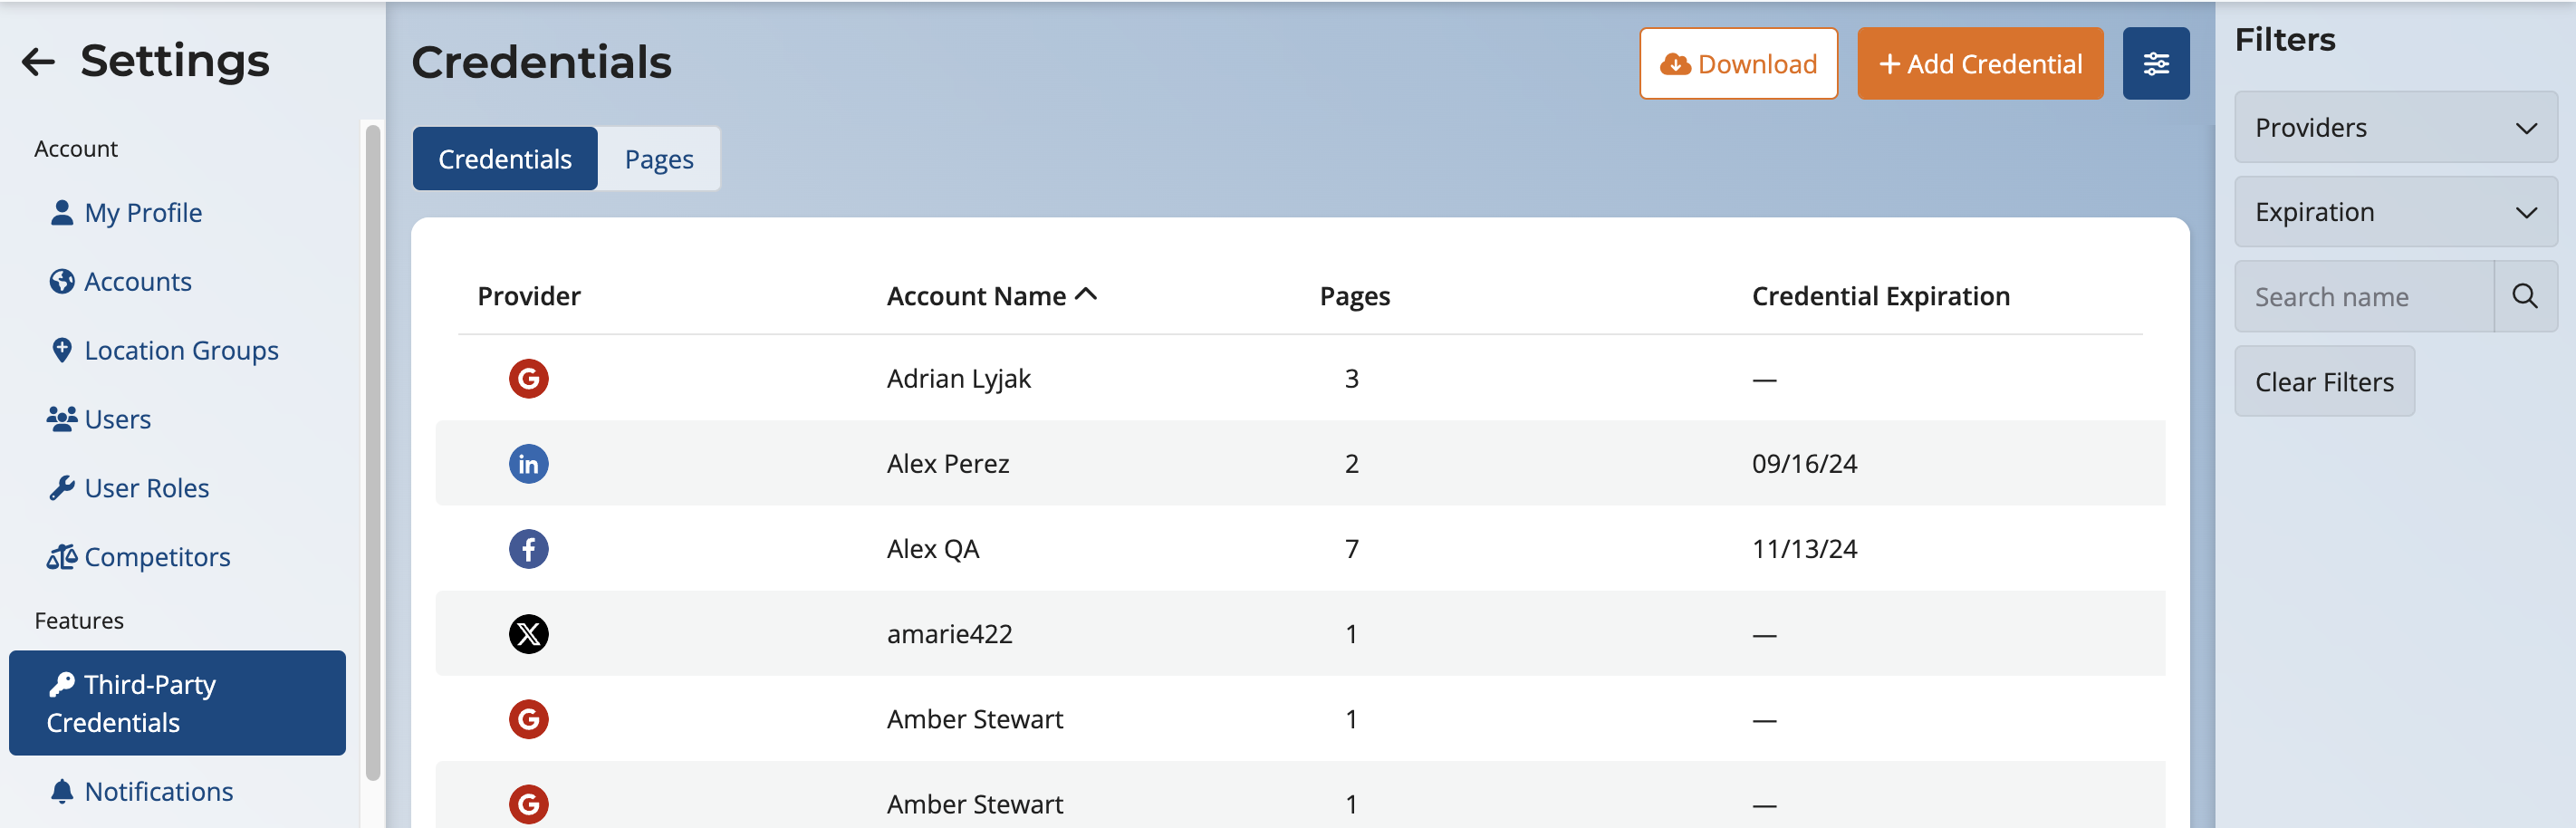
Task: Switch to the Pages tab
Action: click(x=658, y=159)
